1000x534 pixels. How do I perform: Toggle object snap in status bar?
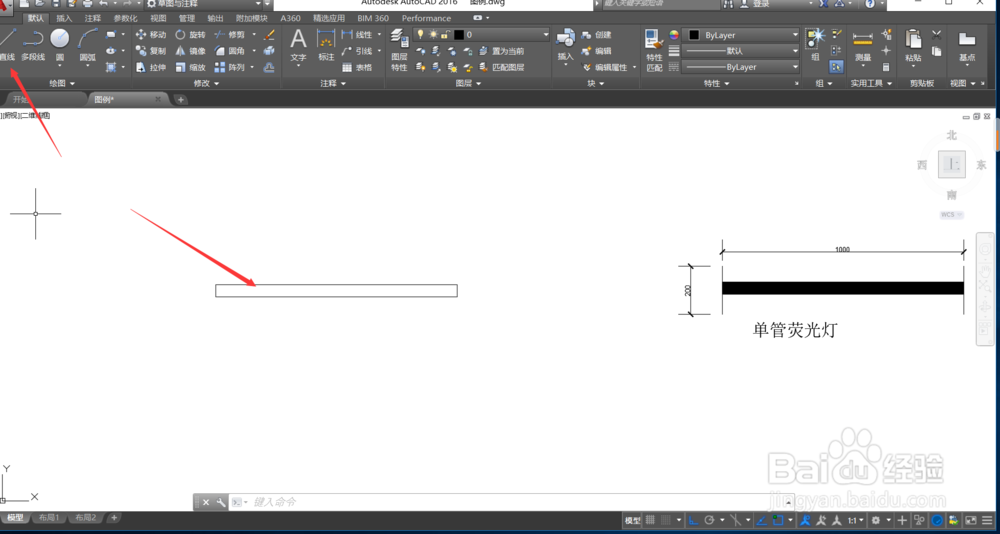point(778,520)
